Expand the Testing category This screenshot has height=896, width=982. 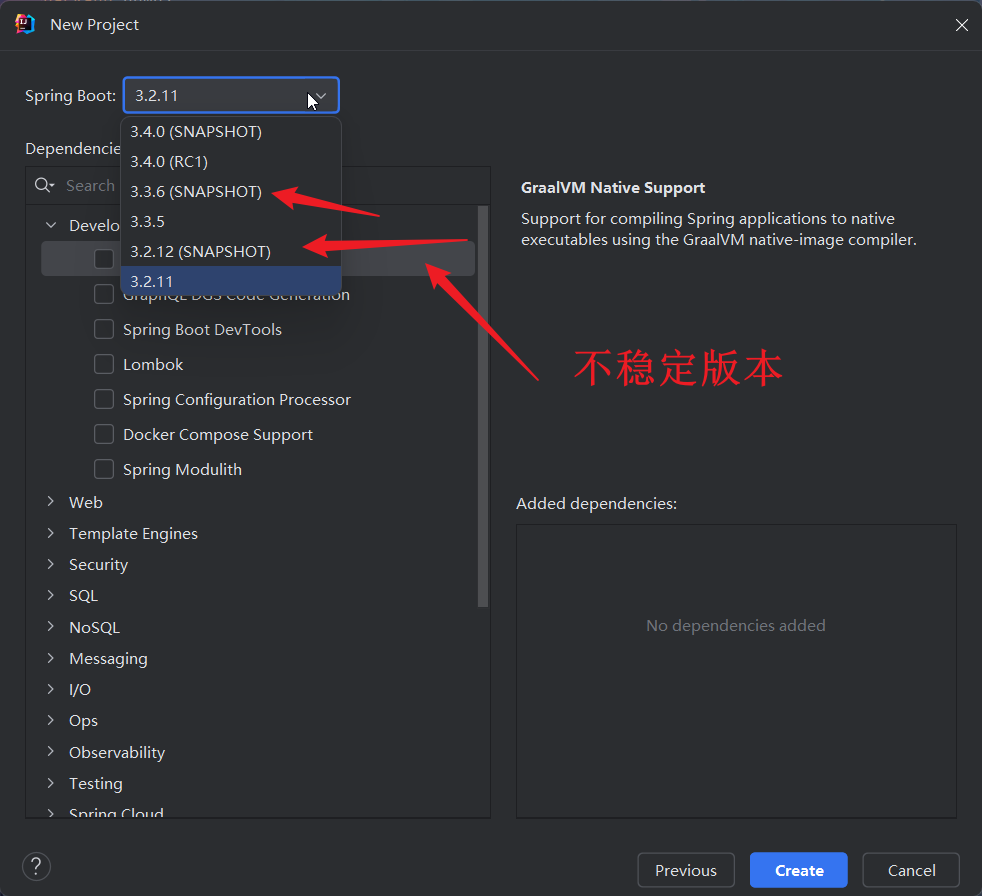point(51,783)
